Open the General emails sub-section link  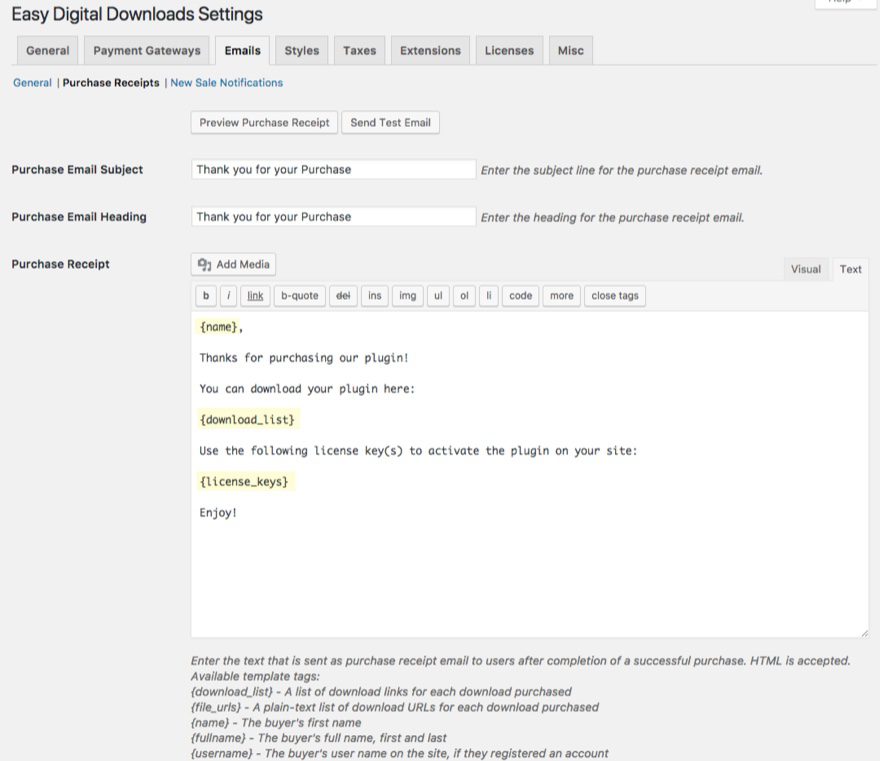32,83
